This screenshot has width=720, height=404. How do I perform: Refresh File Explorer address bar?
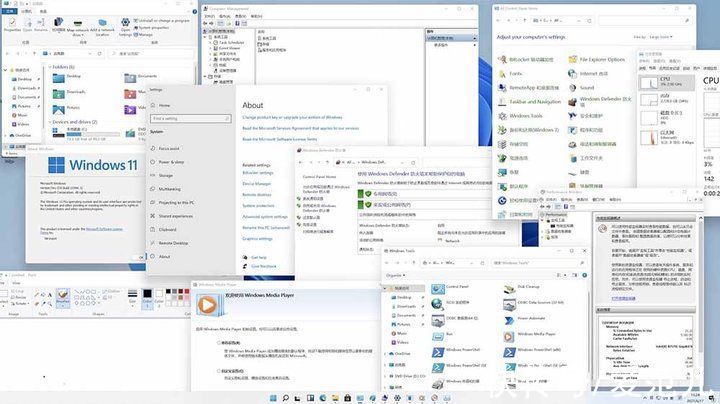[99, 54]
